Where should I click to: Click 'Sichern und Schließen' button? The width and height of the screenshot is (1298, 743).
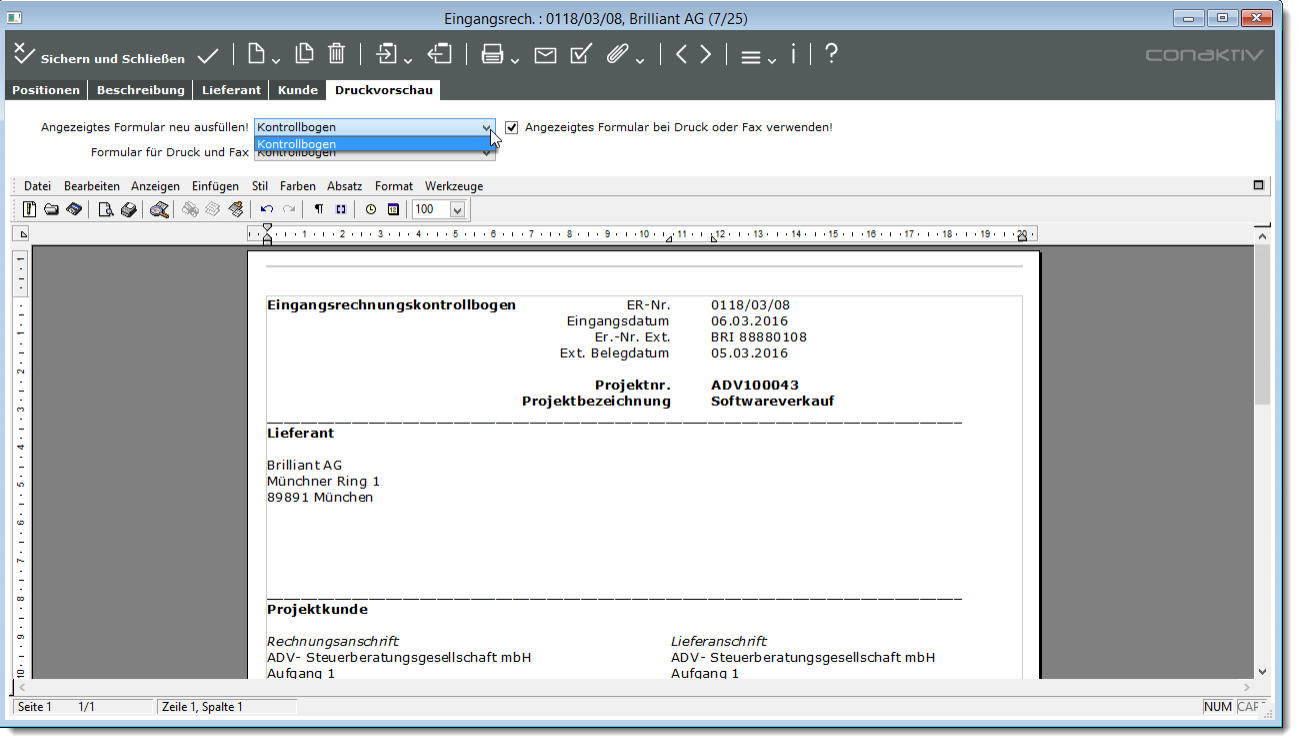pos(100,57)
